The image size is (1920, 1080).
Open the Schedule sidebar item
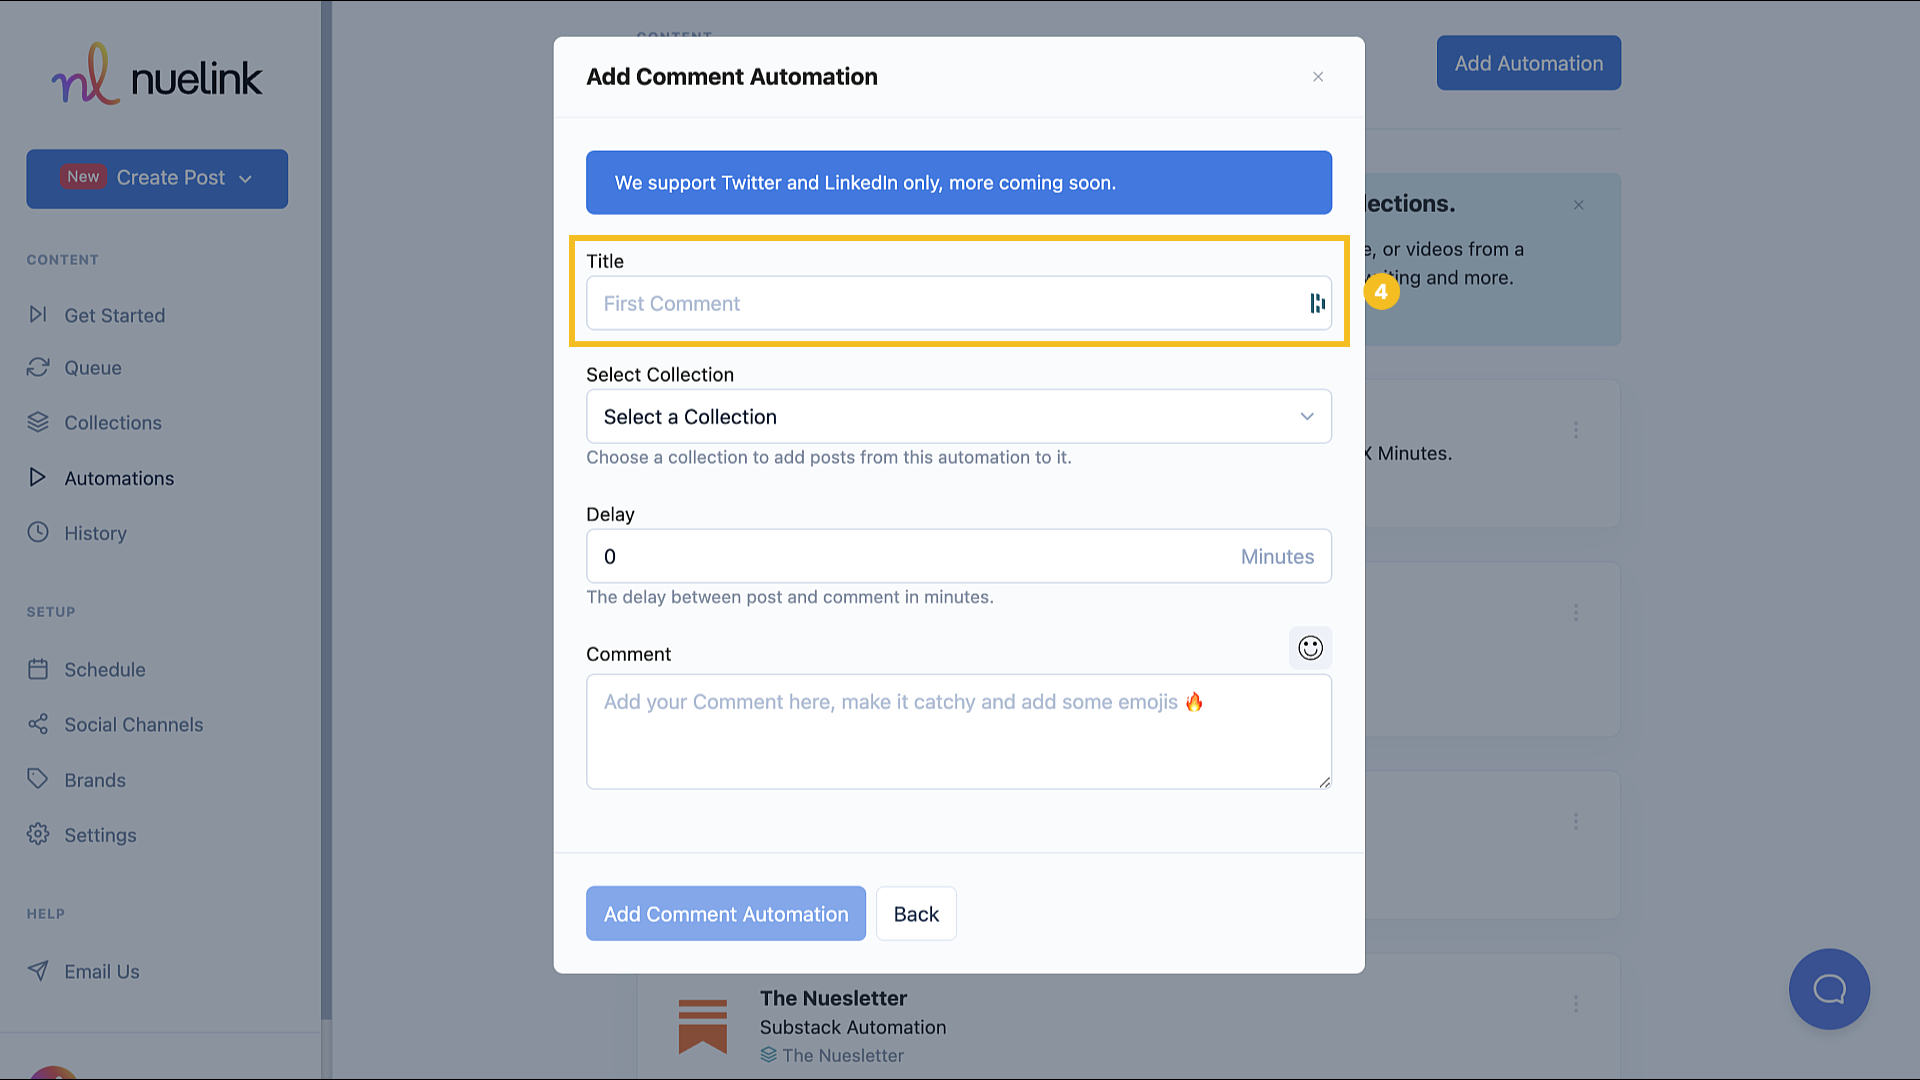click(104, 669)
